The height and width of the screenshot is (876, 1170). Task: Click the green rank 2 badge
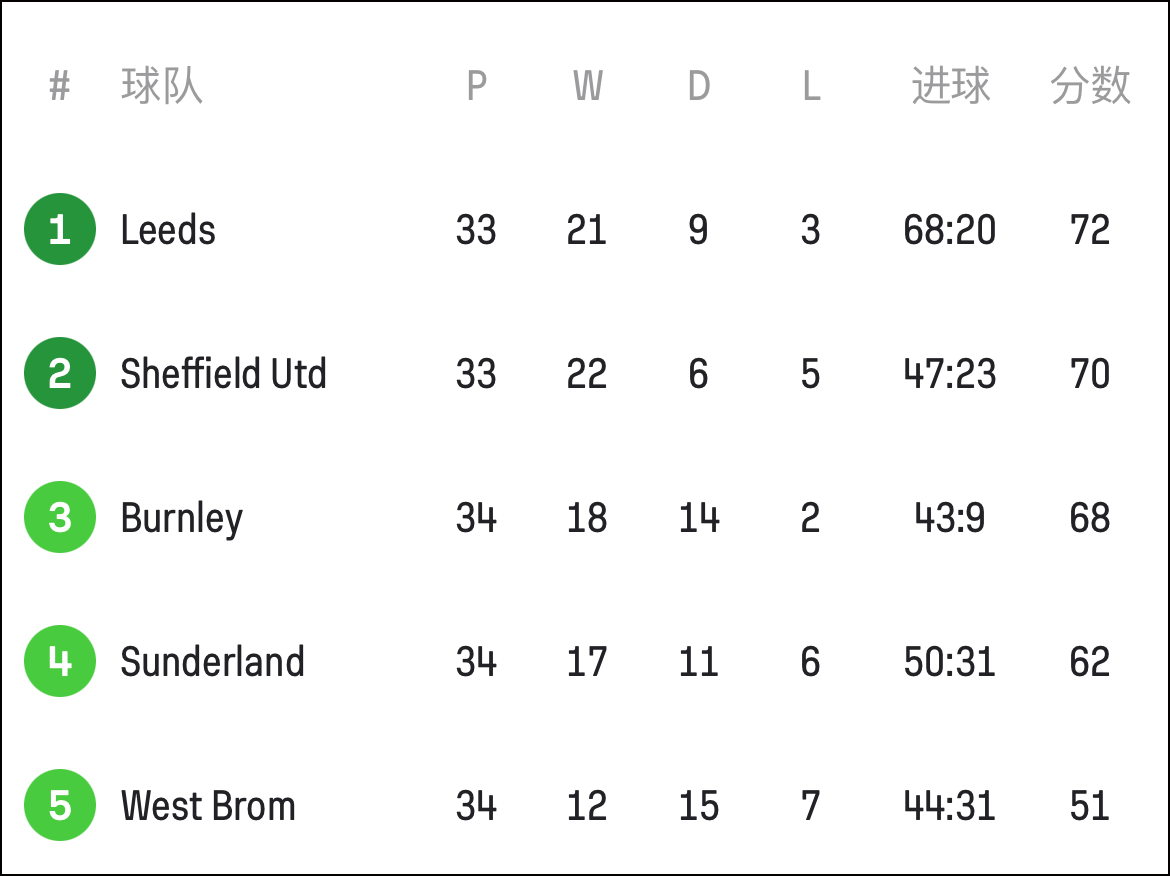pyautogui.click(x=60, y=373)
